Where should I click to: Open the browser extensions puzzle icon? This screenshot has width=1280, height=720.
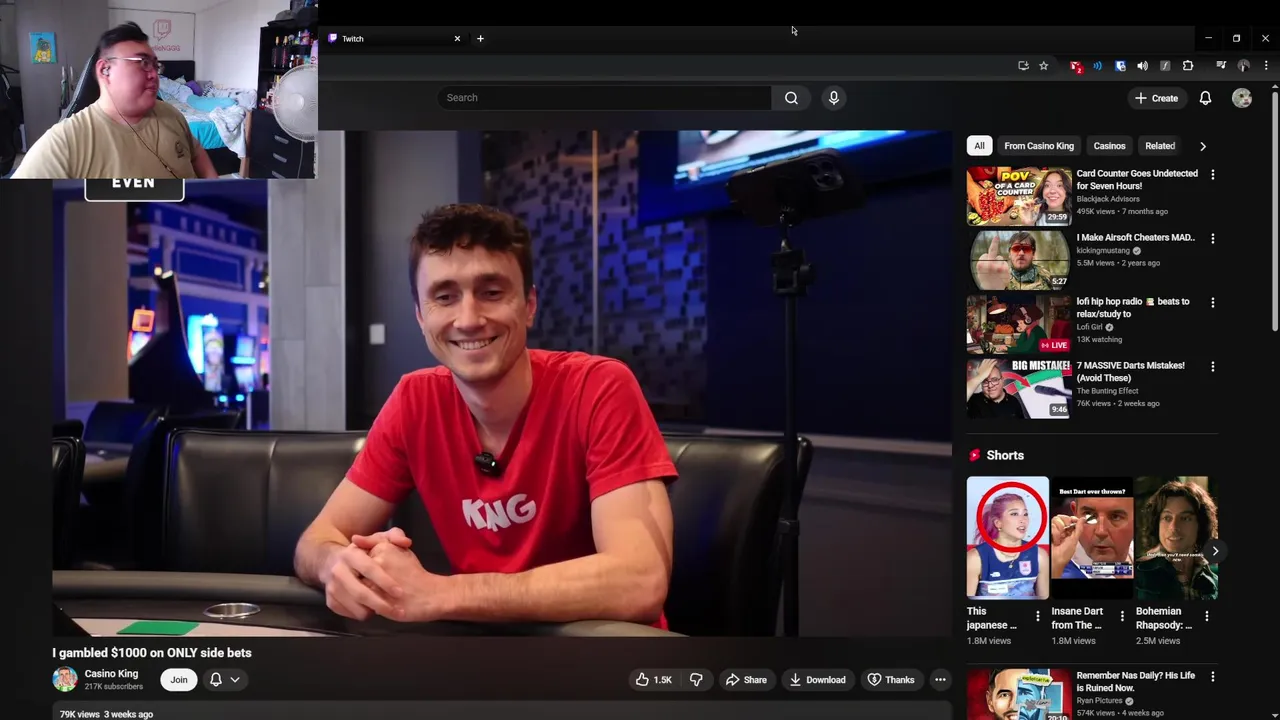1188,66
